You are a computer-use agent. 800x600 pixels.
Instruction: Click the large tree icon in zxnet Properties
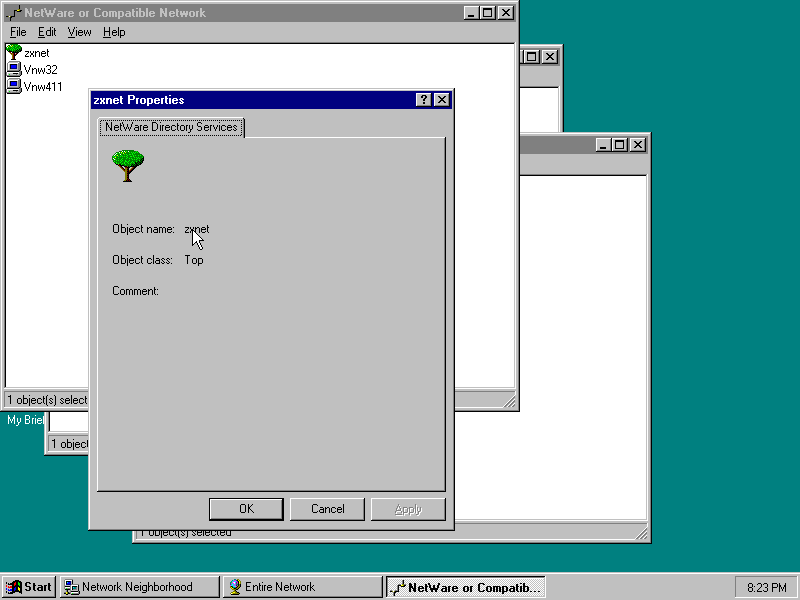pos(128,165)
